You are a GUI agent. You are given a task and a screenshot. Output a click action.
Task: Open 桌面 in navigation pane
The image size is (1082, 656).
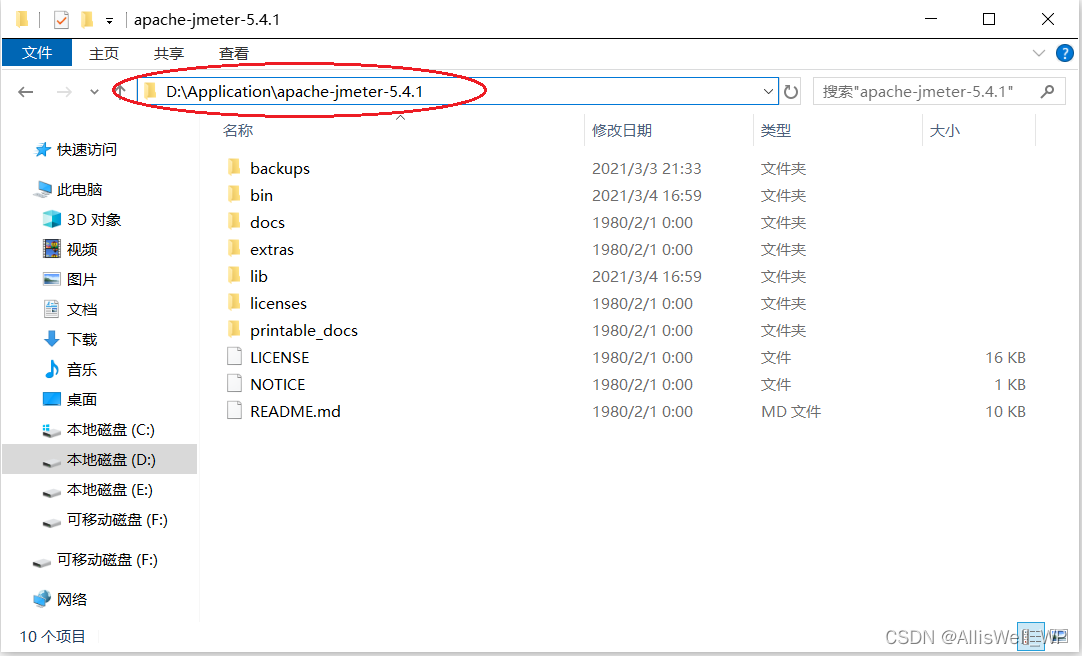click(x=70, y=399)
